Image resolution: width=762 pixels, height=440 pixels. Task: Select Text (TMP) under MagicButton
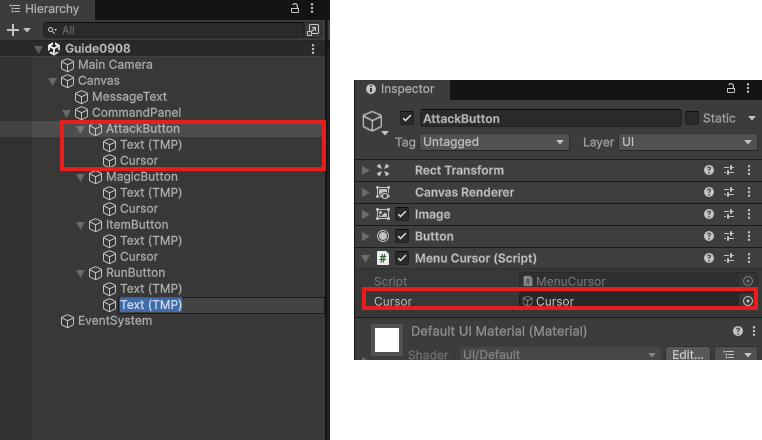[151, 193]
